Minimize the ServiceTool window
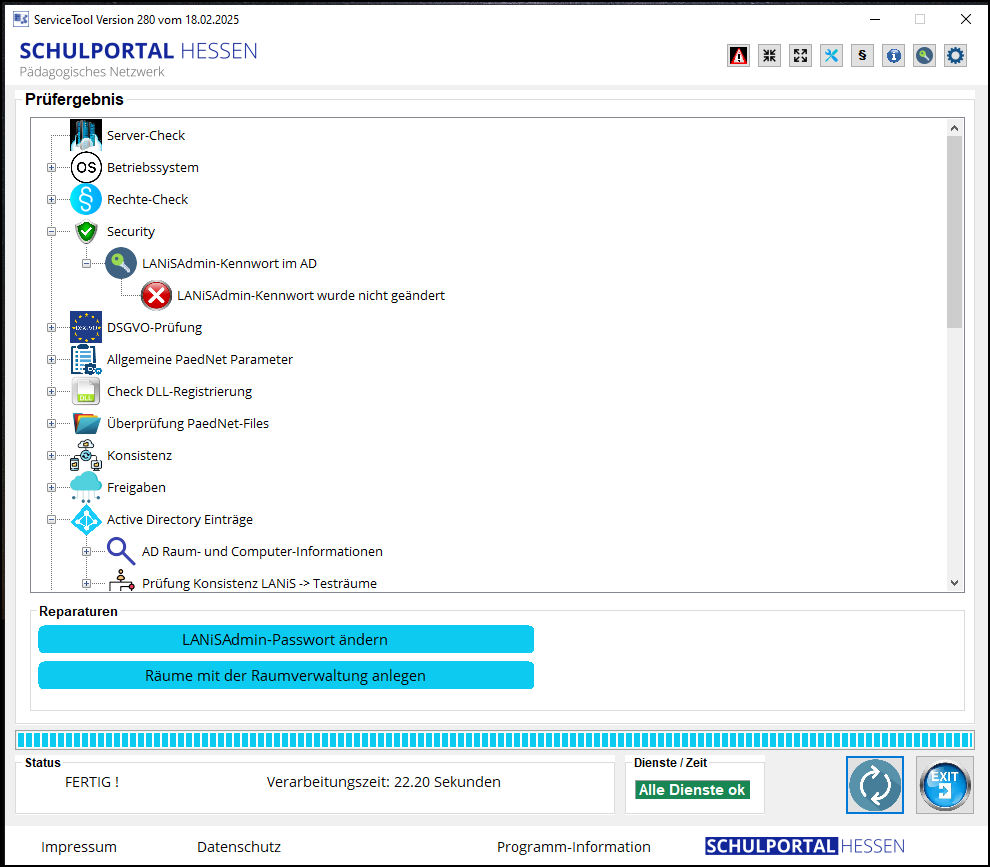This screenshot has width=990, height=867. tap(874, 19)
